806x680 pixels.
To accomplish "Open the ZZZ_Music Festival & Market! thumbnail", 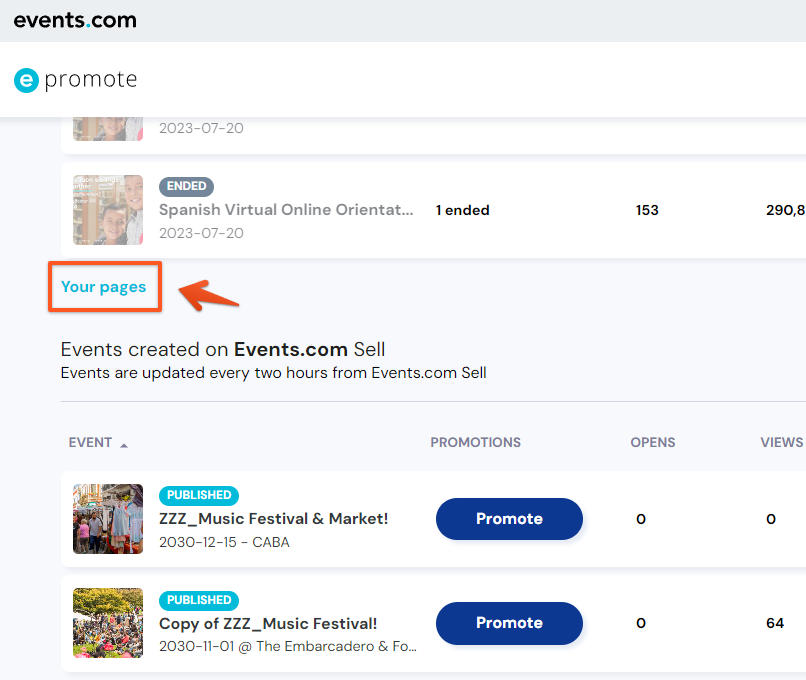I will pos(108,519).
